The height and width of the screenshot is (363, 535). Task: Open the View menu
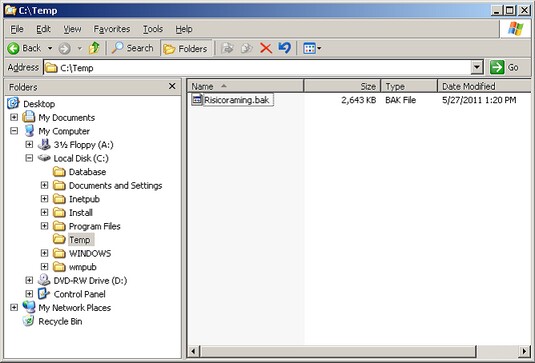coord(72,29)
